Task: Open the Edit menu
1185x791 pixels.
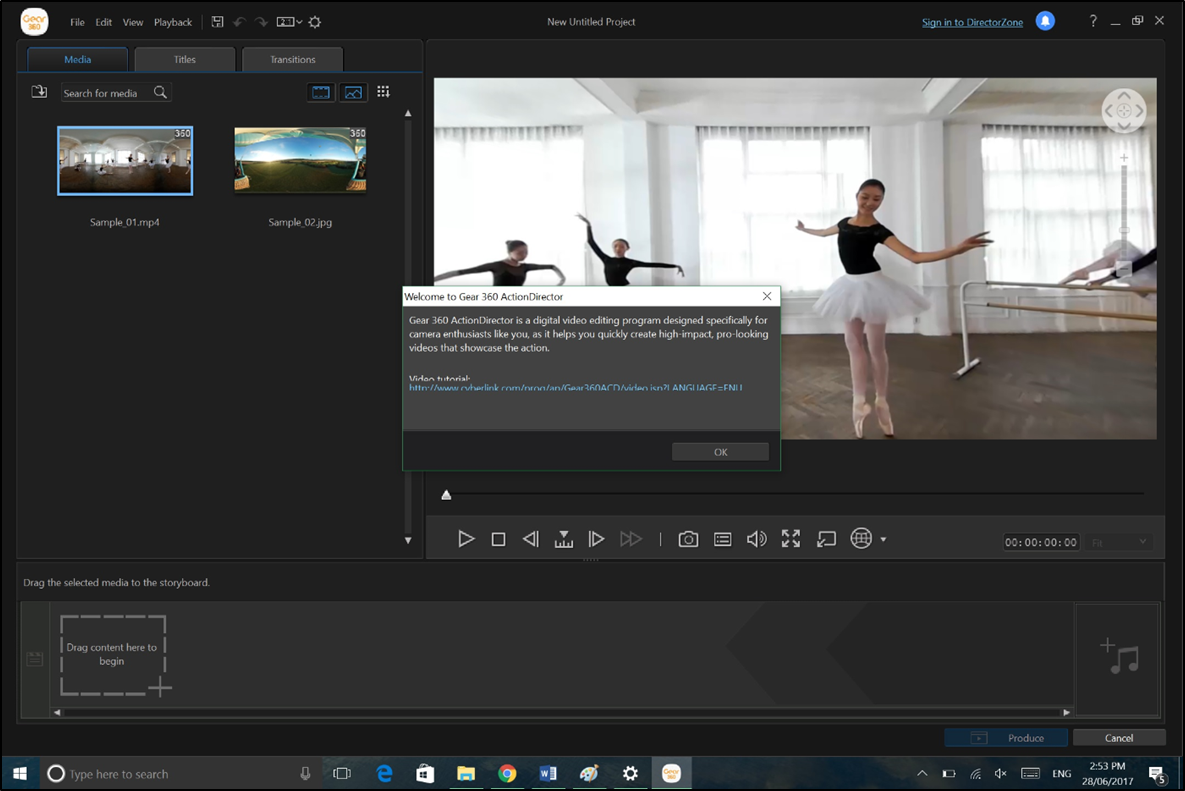Action: coord(104,22)
